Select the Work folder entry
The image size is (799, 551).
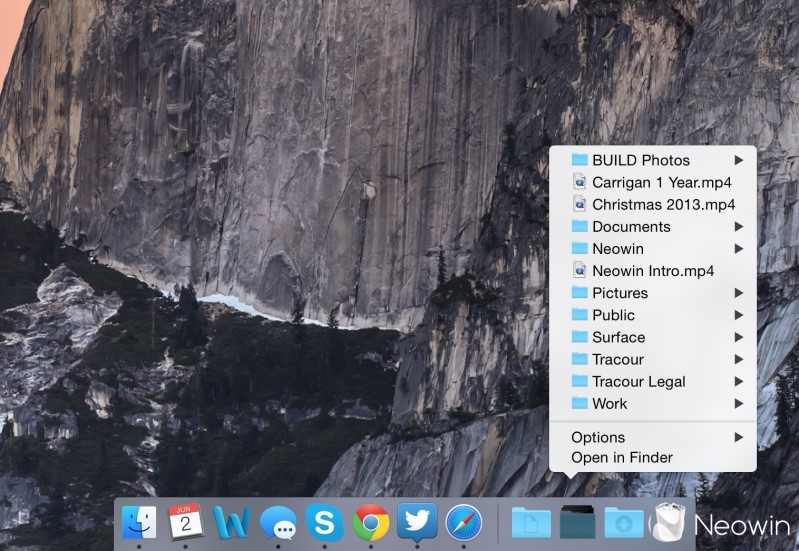(x=609, y=404)
